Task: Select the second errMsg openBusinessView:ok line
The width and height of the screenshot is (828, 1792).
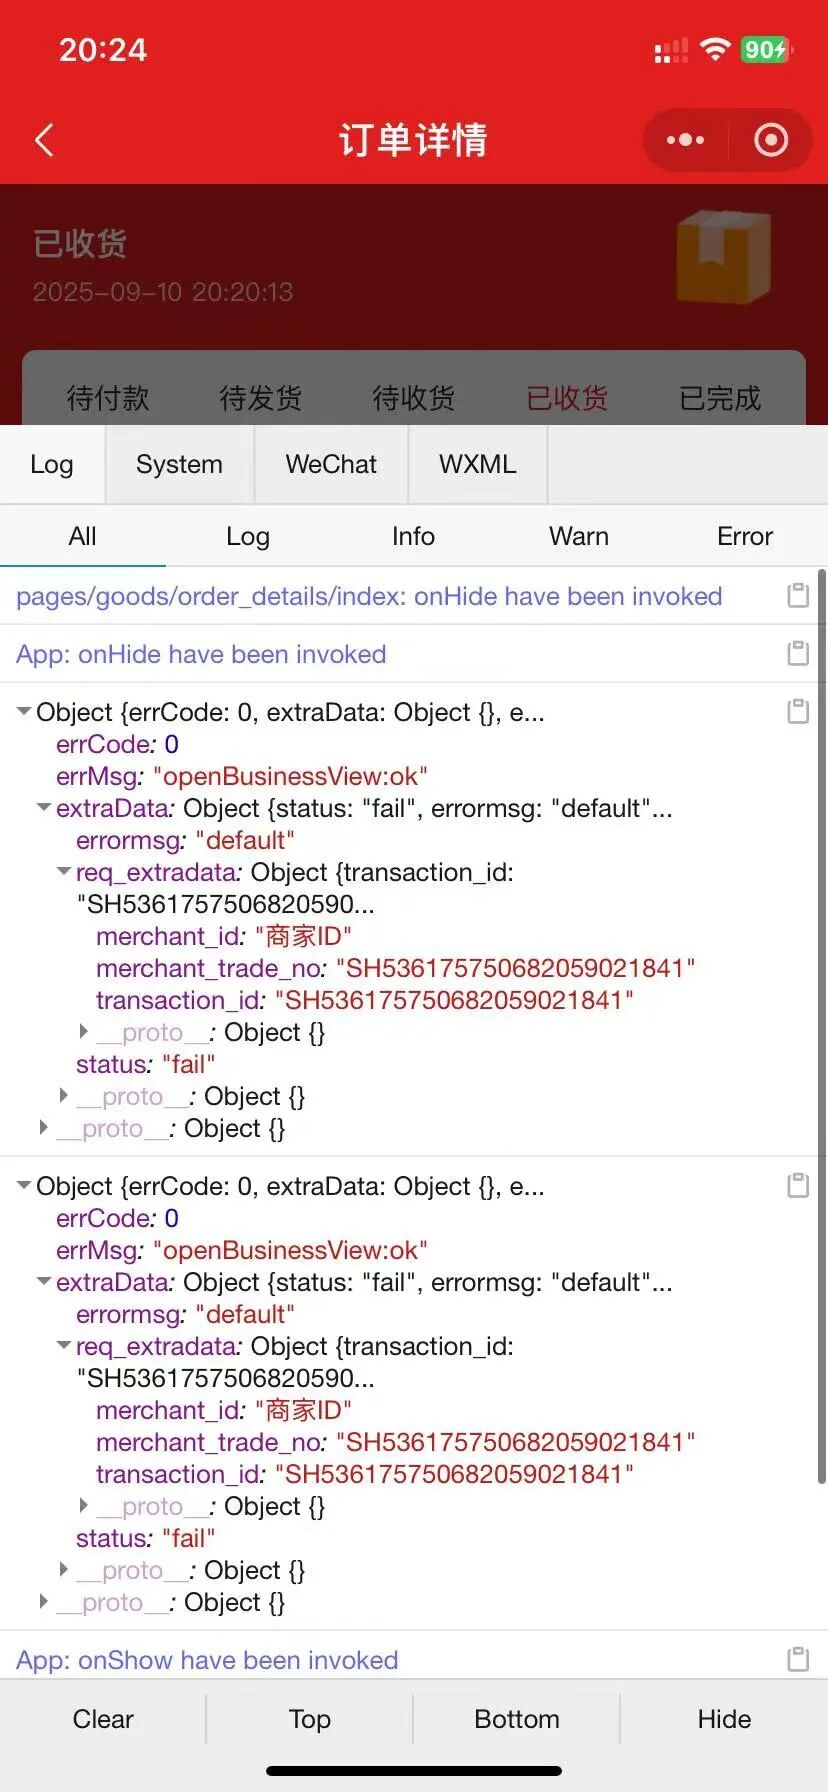Action: 242,1250
